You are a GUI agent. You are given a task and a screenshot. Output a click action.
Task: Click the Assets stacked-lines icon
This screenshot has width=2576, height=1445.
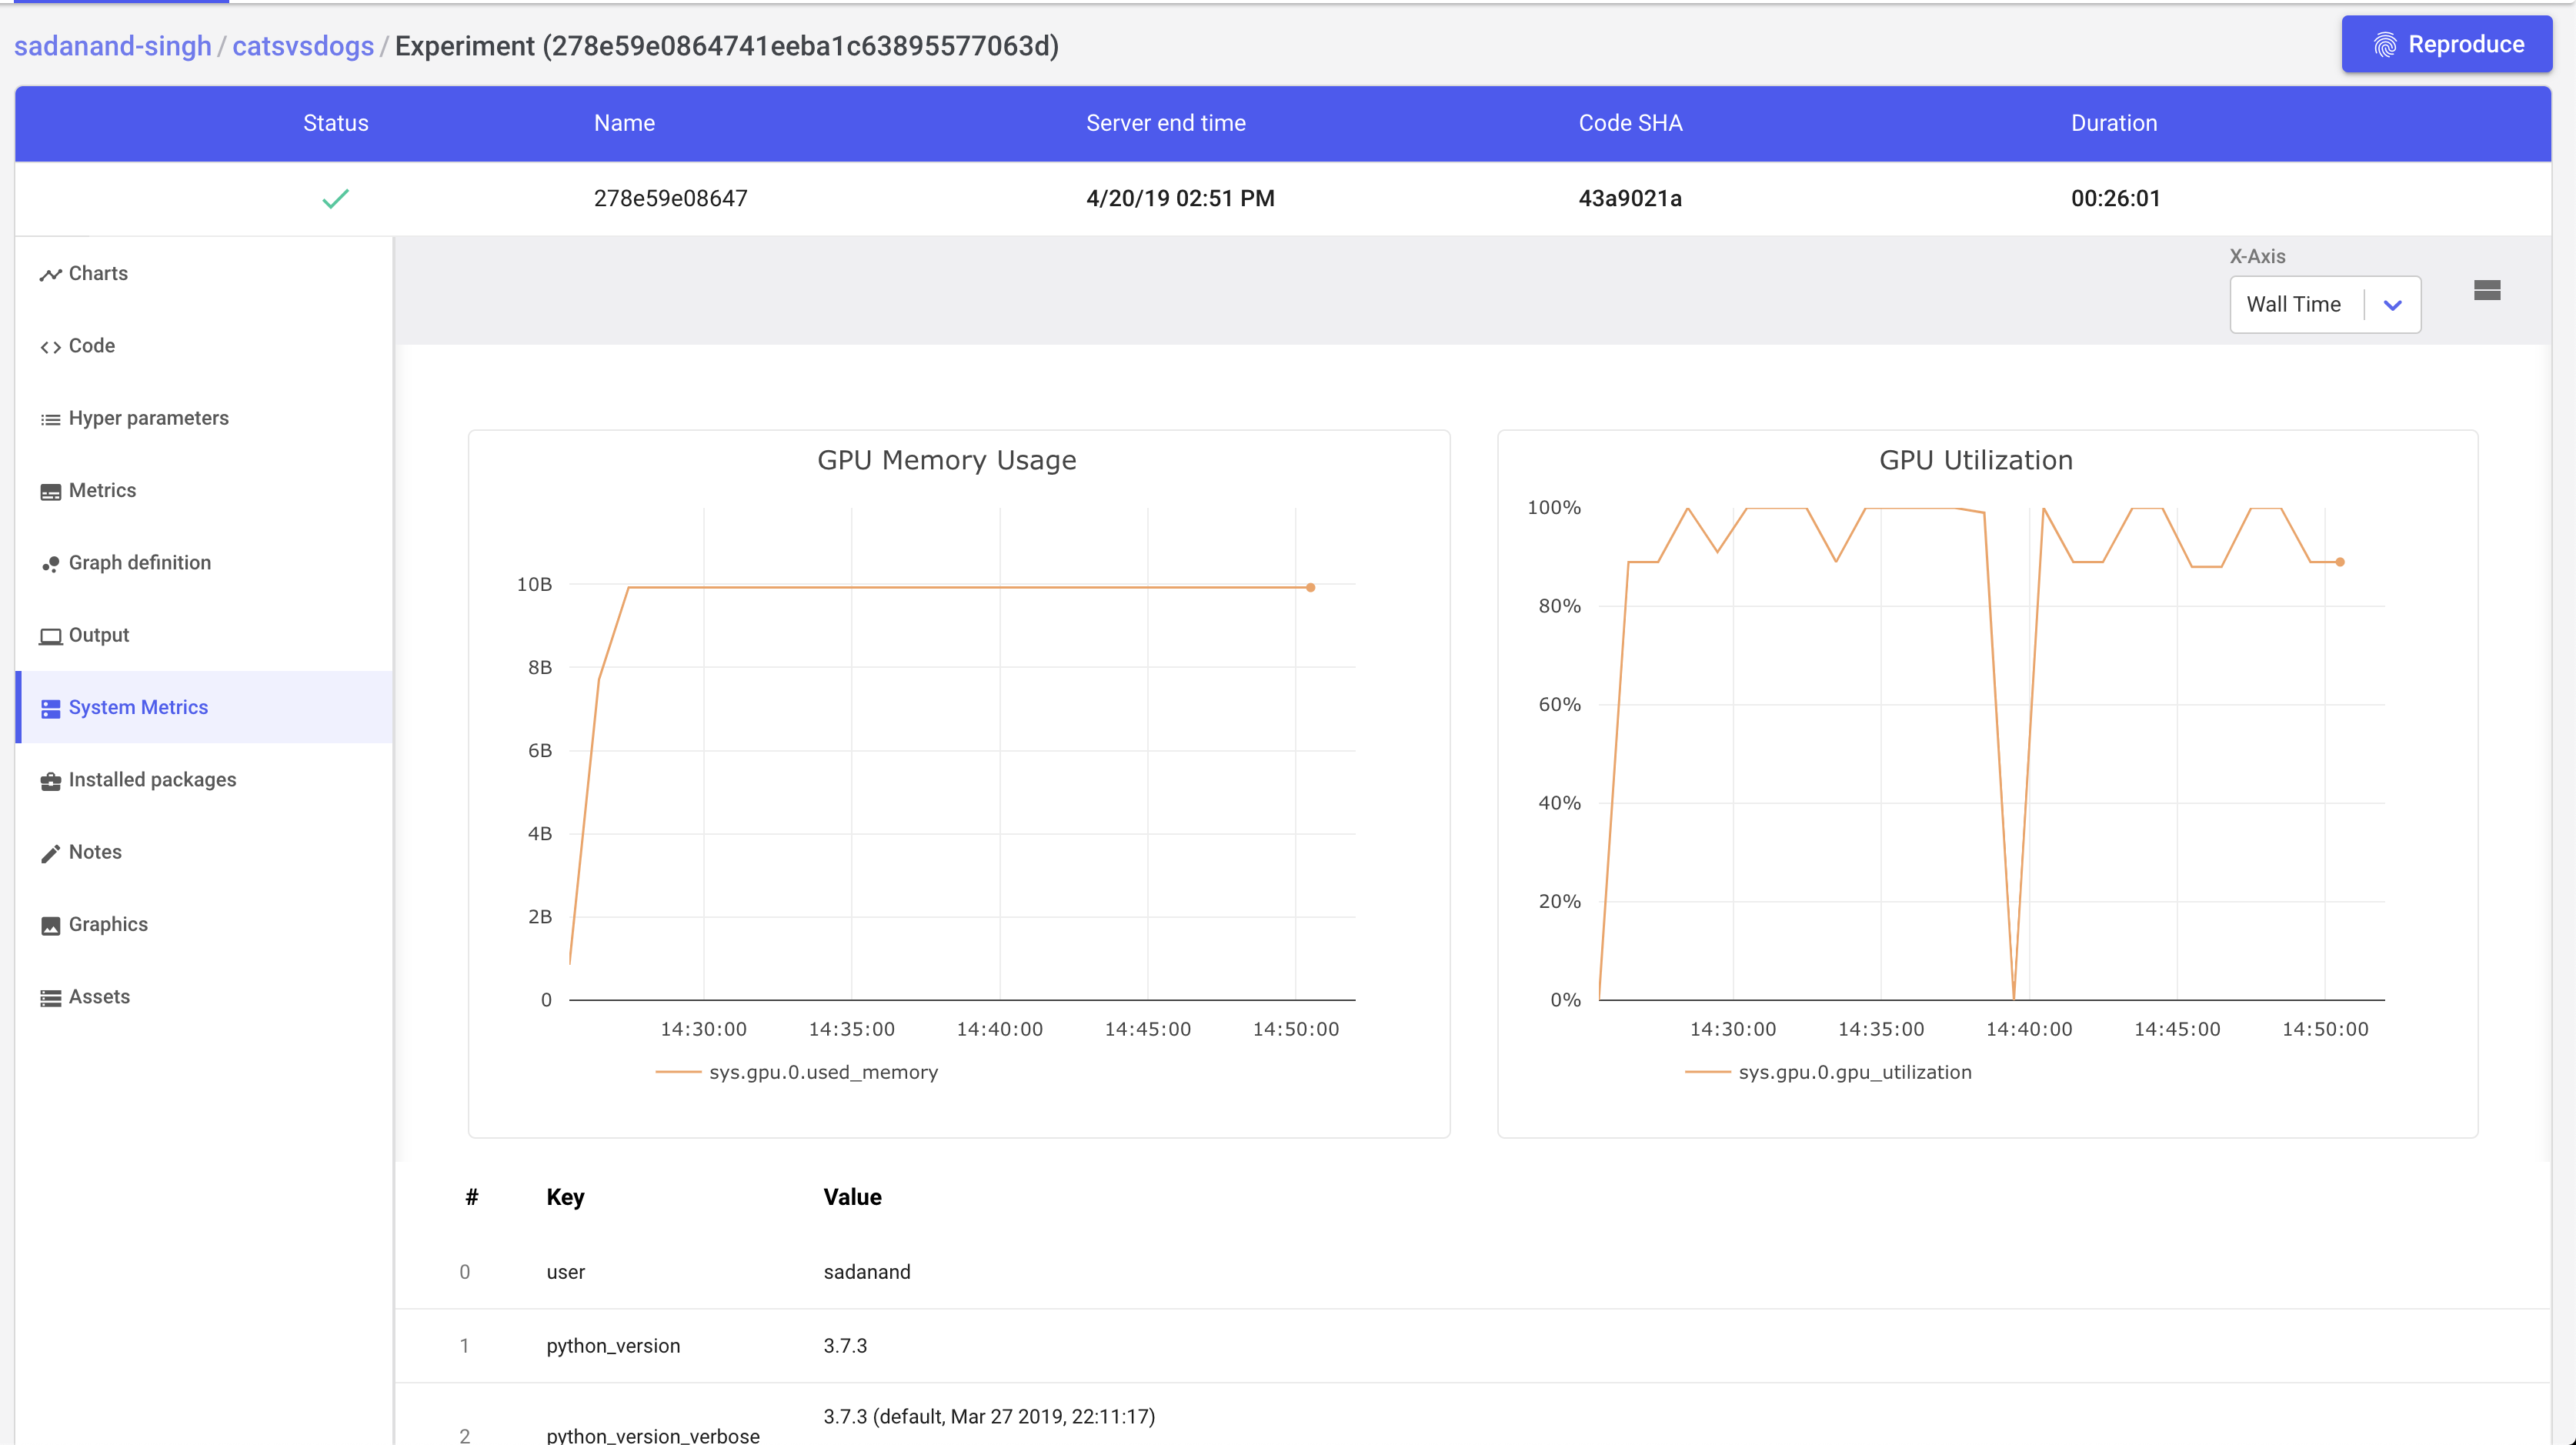point(50,998)
